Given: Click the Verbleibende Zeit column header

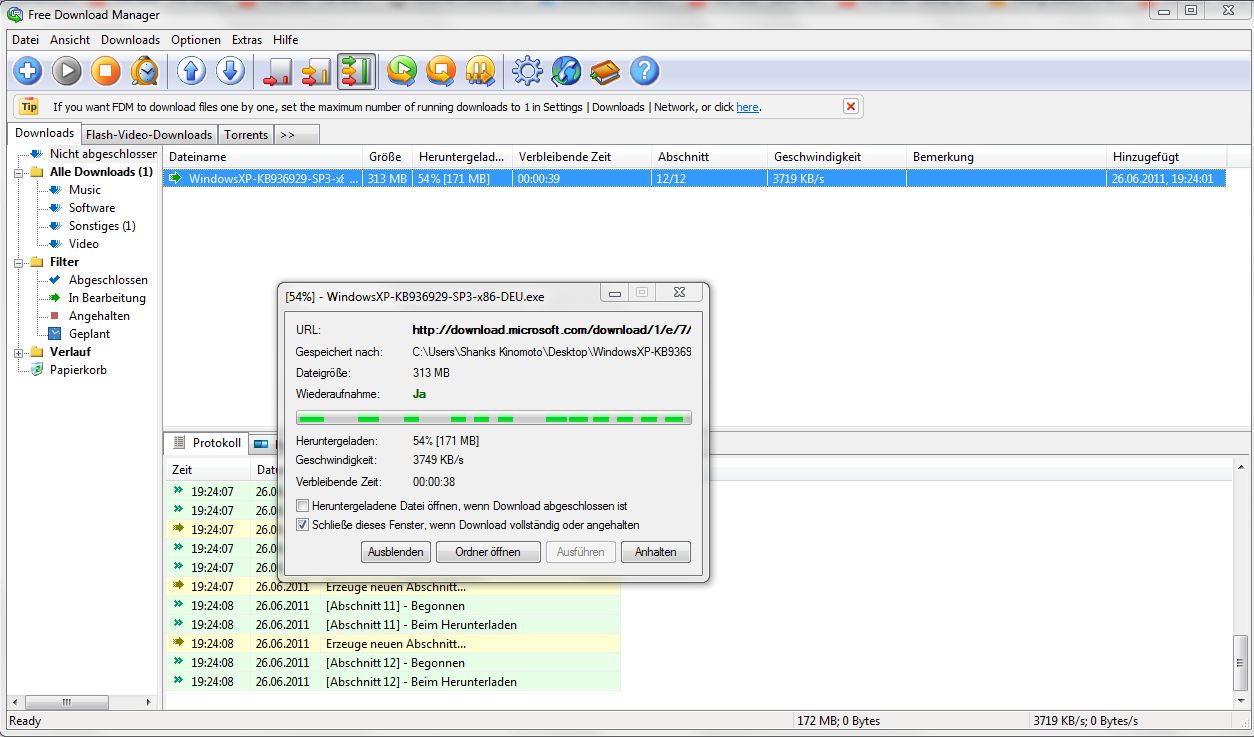Looking at the screenshot, I should pos(582,157).
